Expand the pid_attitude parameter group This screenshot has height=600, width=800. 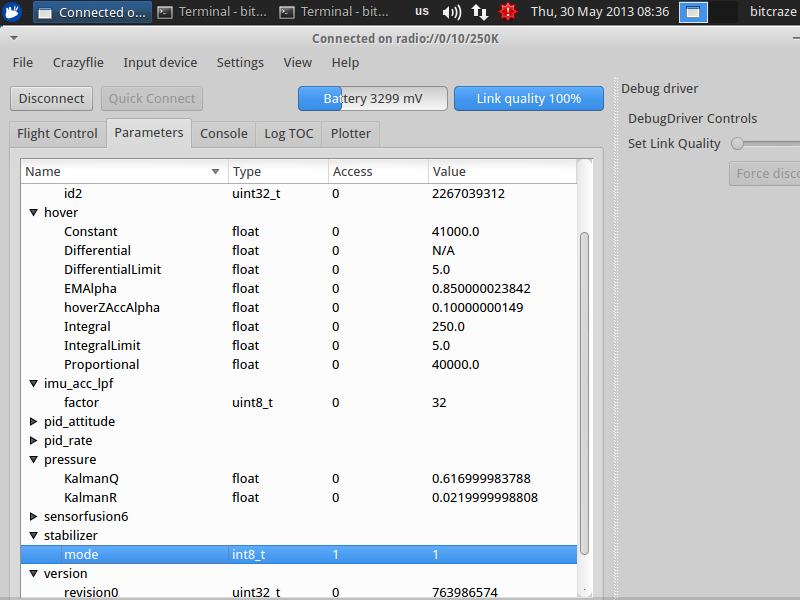click(x=35, y=422)
